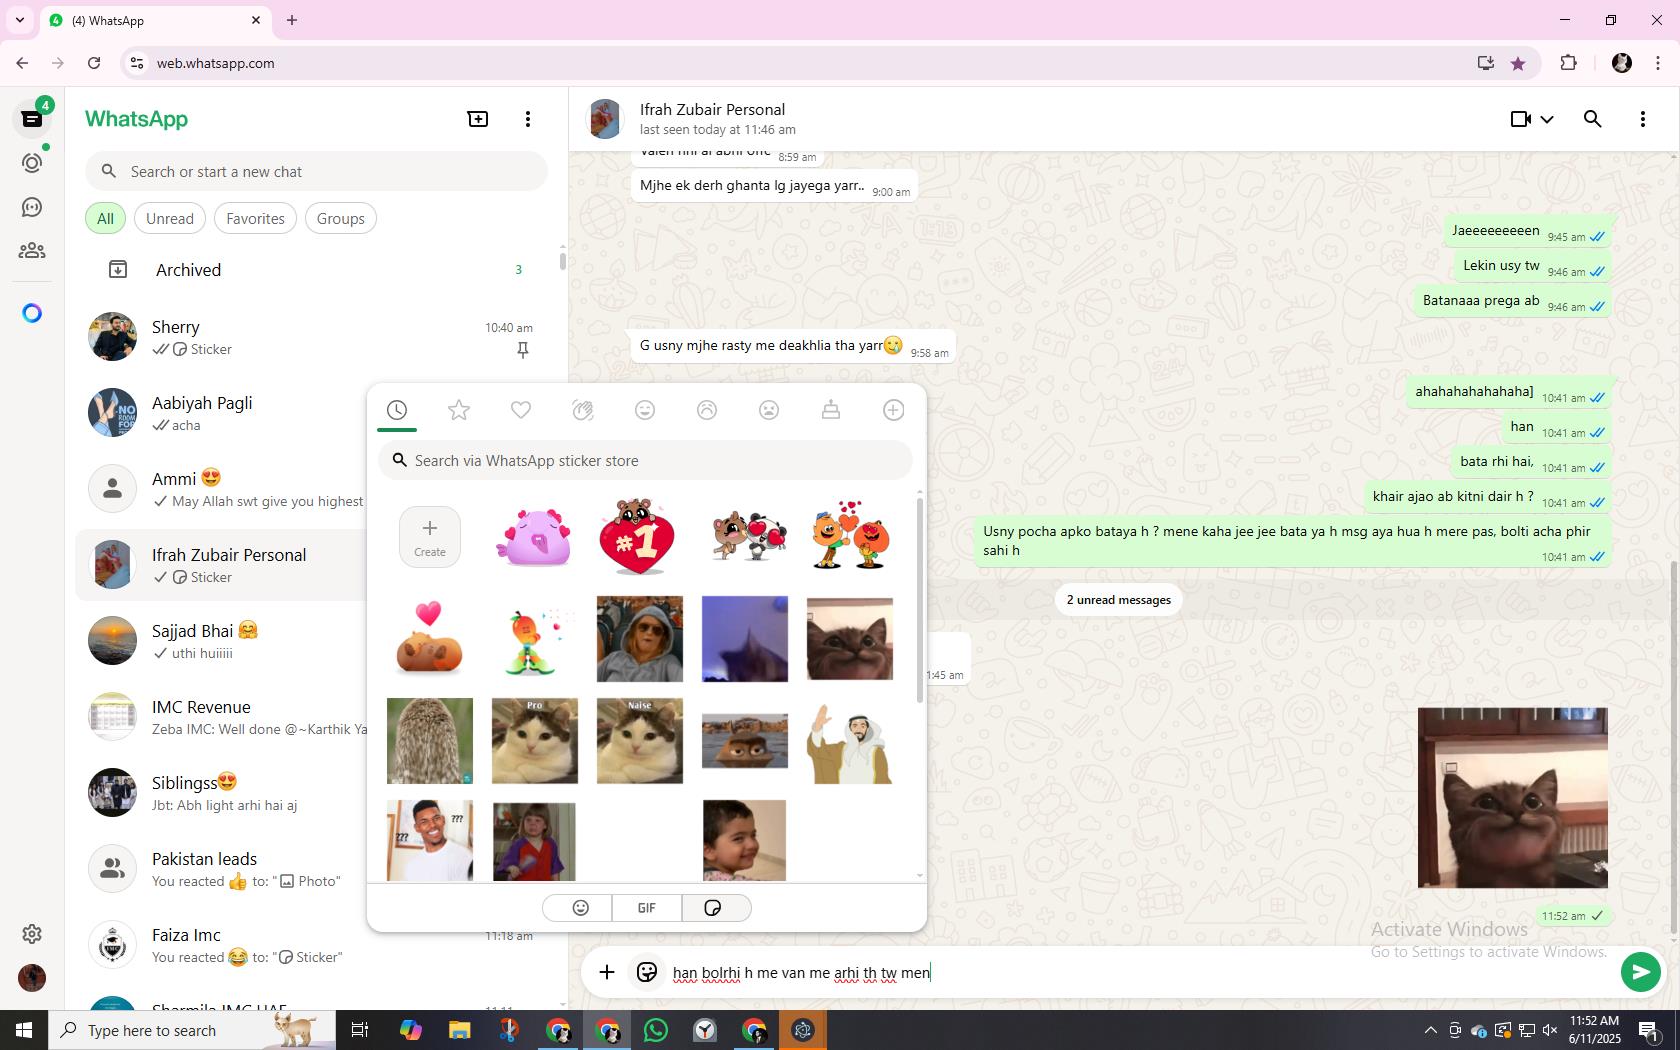1680x1050 pixels.
Task: Switch to emoji picker tab
Action: 580,908
